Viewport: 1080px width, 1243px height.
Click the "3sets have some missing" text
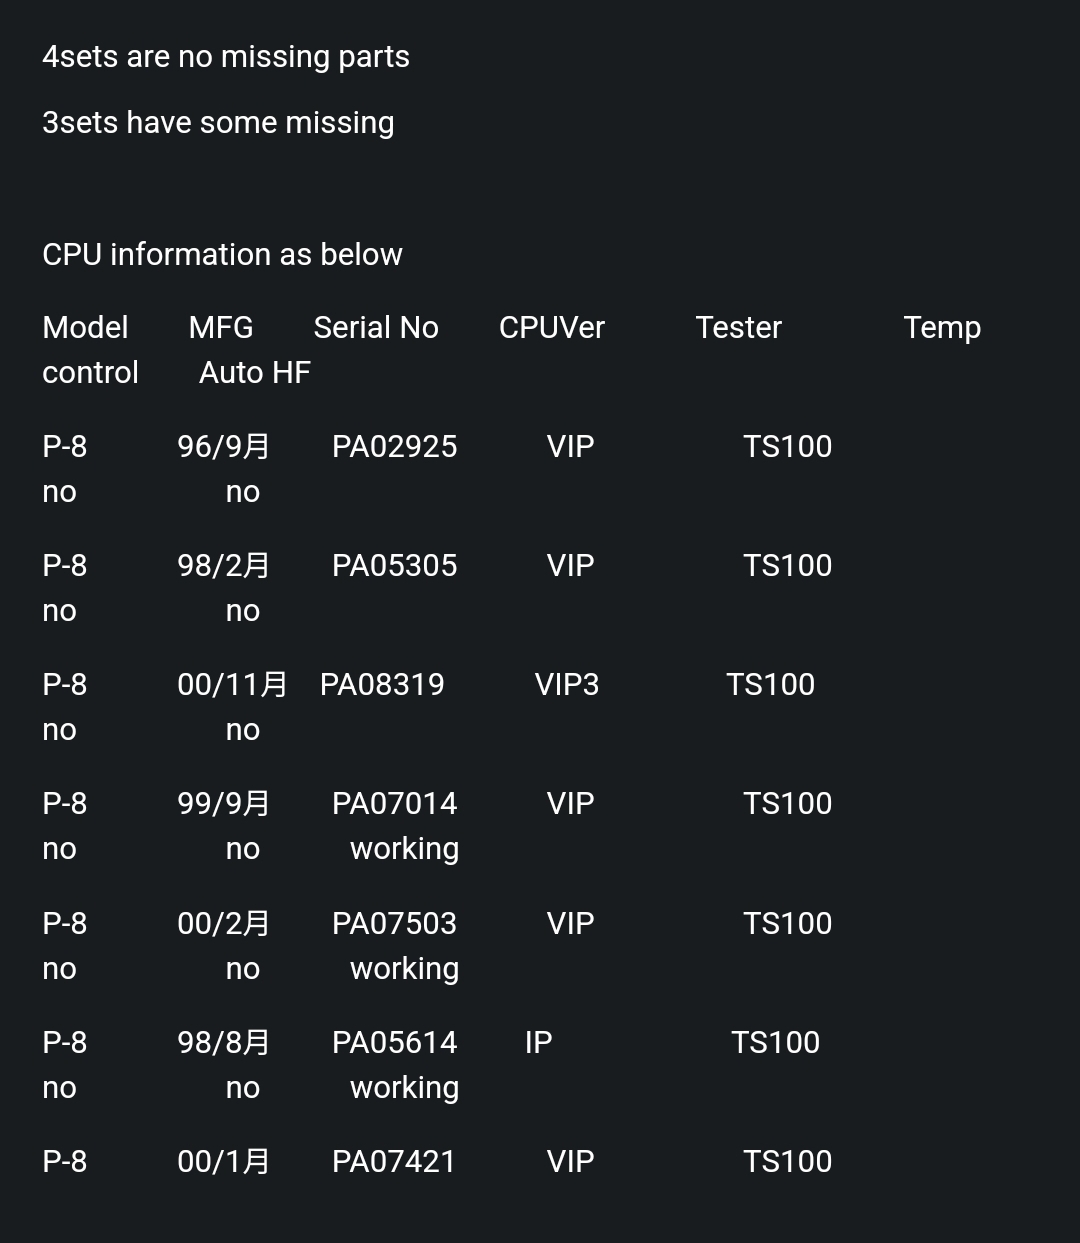pyautogui.click(x=218, y=123)
